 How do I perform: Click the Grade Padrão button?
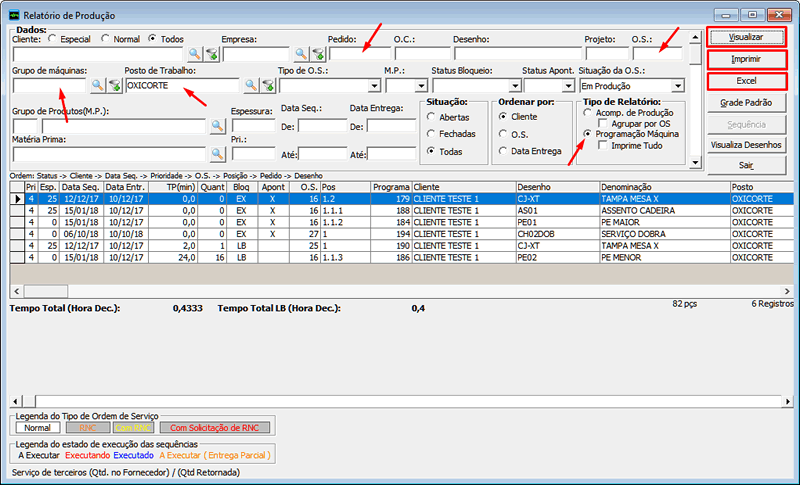(746, 103)
